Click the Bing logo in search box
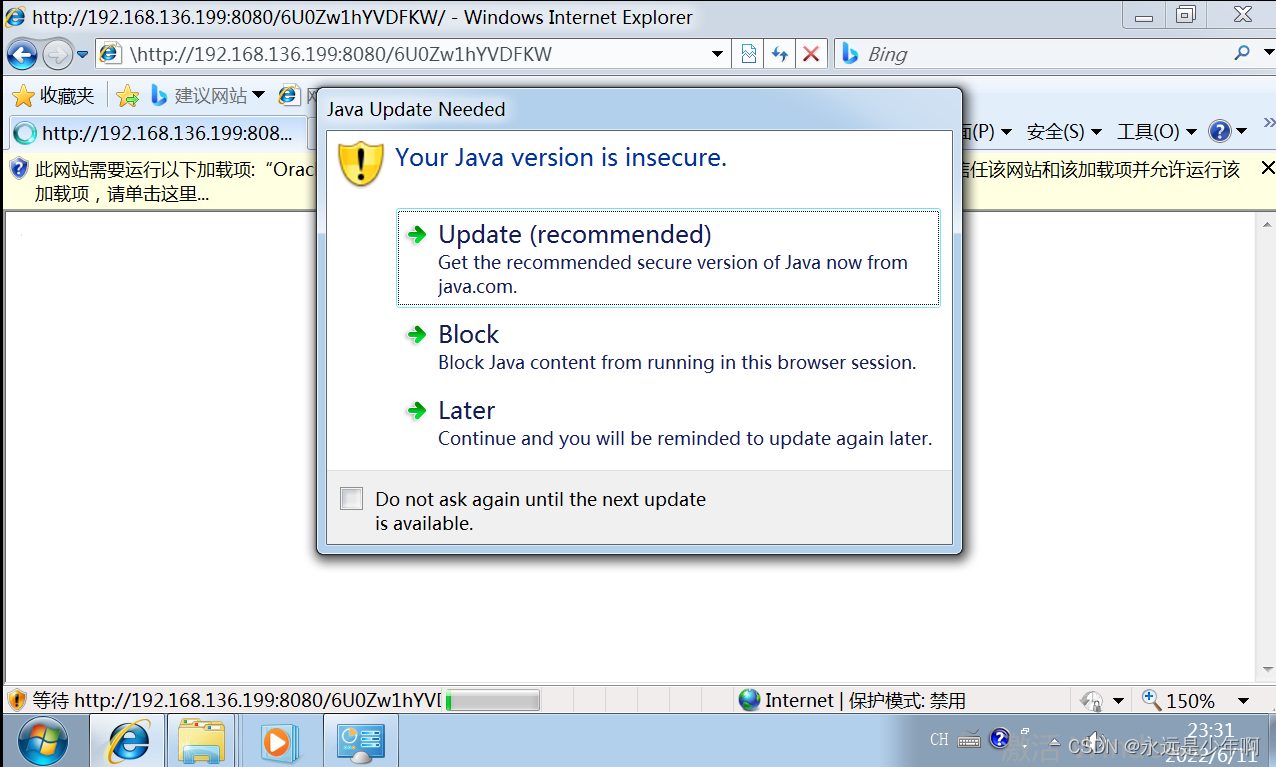Image resolution: width=1276 pixels, height=767 pixels. coord(850,54)
